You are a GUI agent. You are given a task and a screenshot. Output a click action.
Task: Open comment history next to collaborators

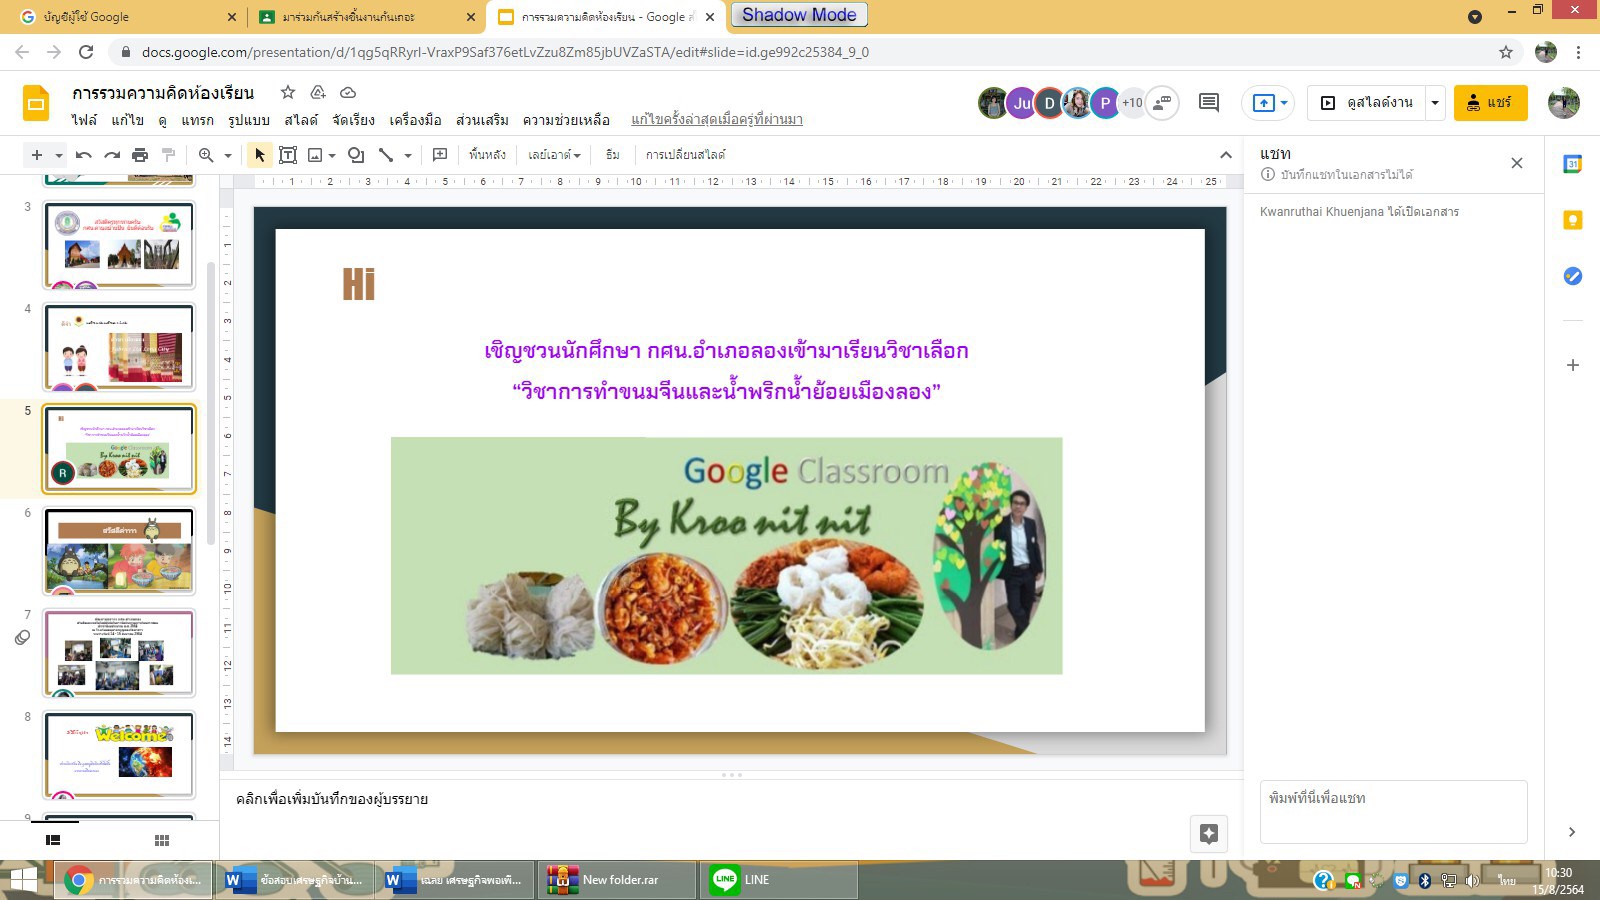pyautogui.click(x=1209, y=102)
